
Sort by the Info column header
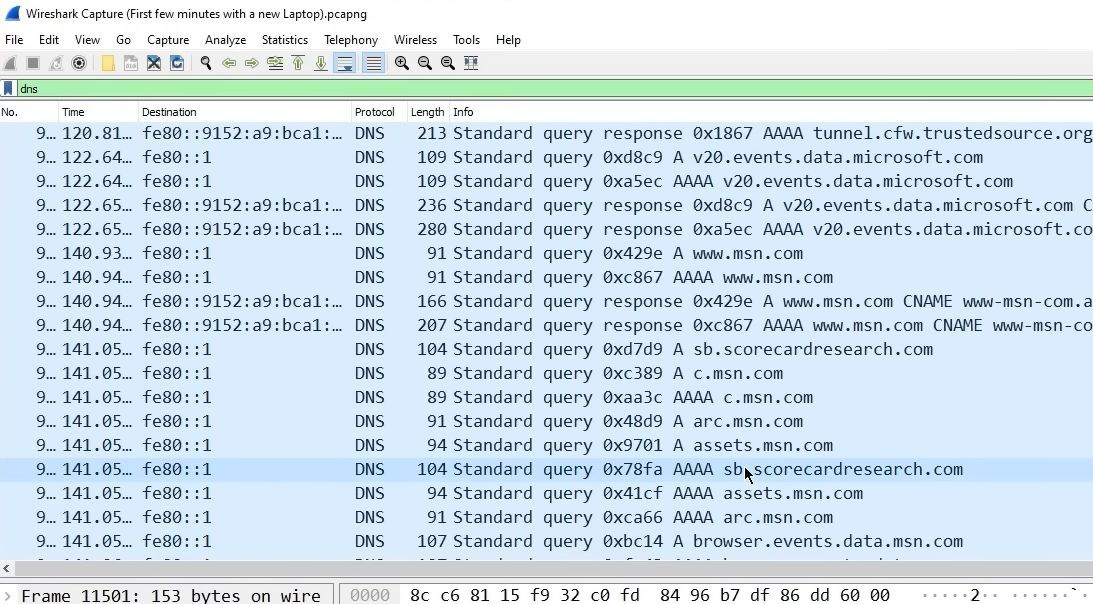tap(771, 112)
